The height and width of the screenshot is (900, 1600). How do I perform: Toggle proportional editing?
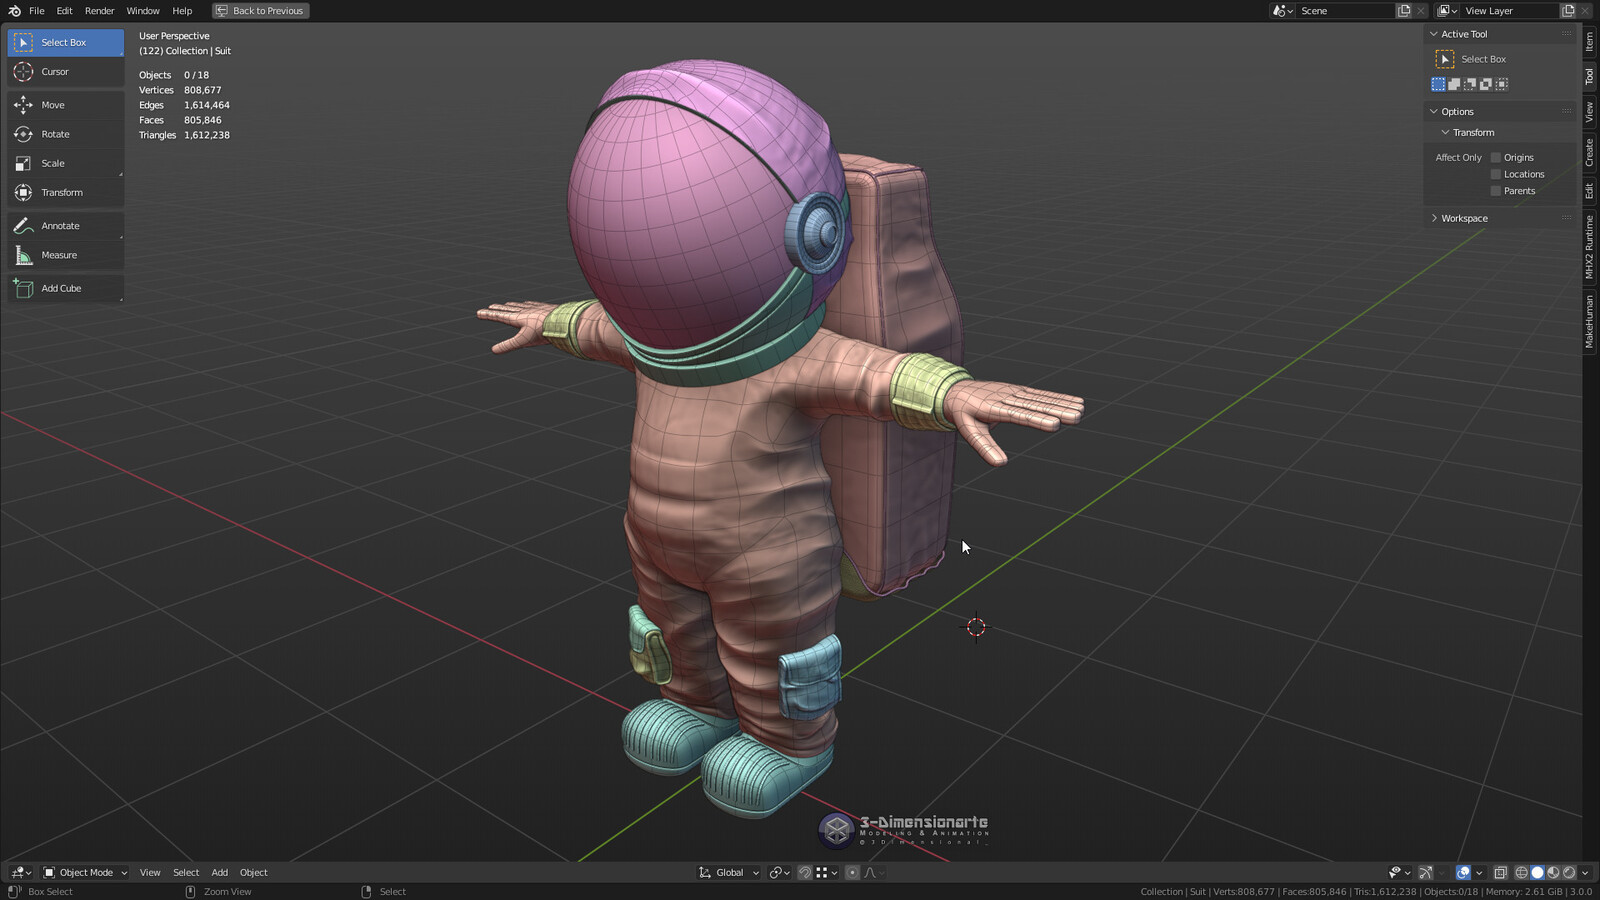852,873
